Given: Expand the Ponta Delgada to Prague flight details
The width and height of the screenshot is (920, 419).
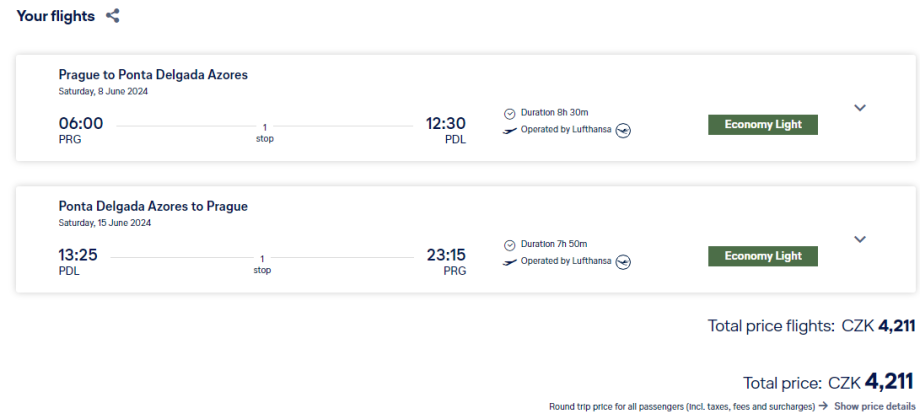Looking at the screenshot, I should (860, 239).
